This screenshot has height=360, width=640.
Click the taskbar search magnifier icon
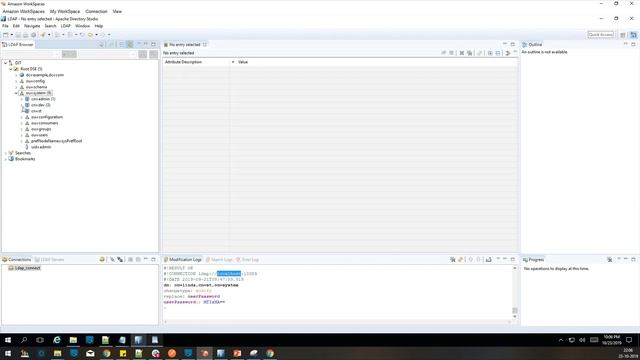click(24, 340)
